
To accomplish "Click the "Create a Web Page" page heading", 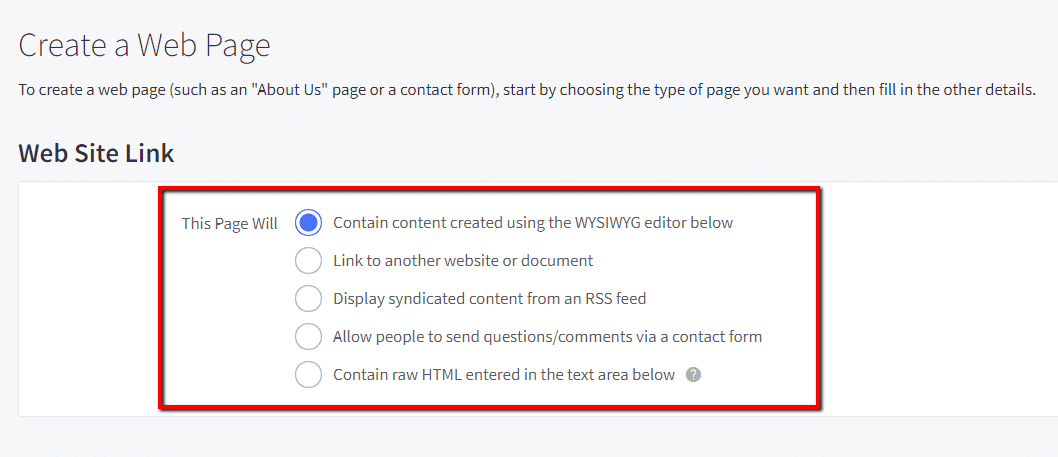I will (144, 45).
